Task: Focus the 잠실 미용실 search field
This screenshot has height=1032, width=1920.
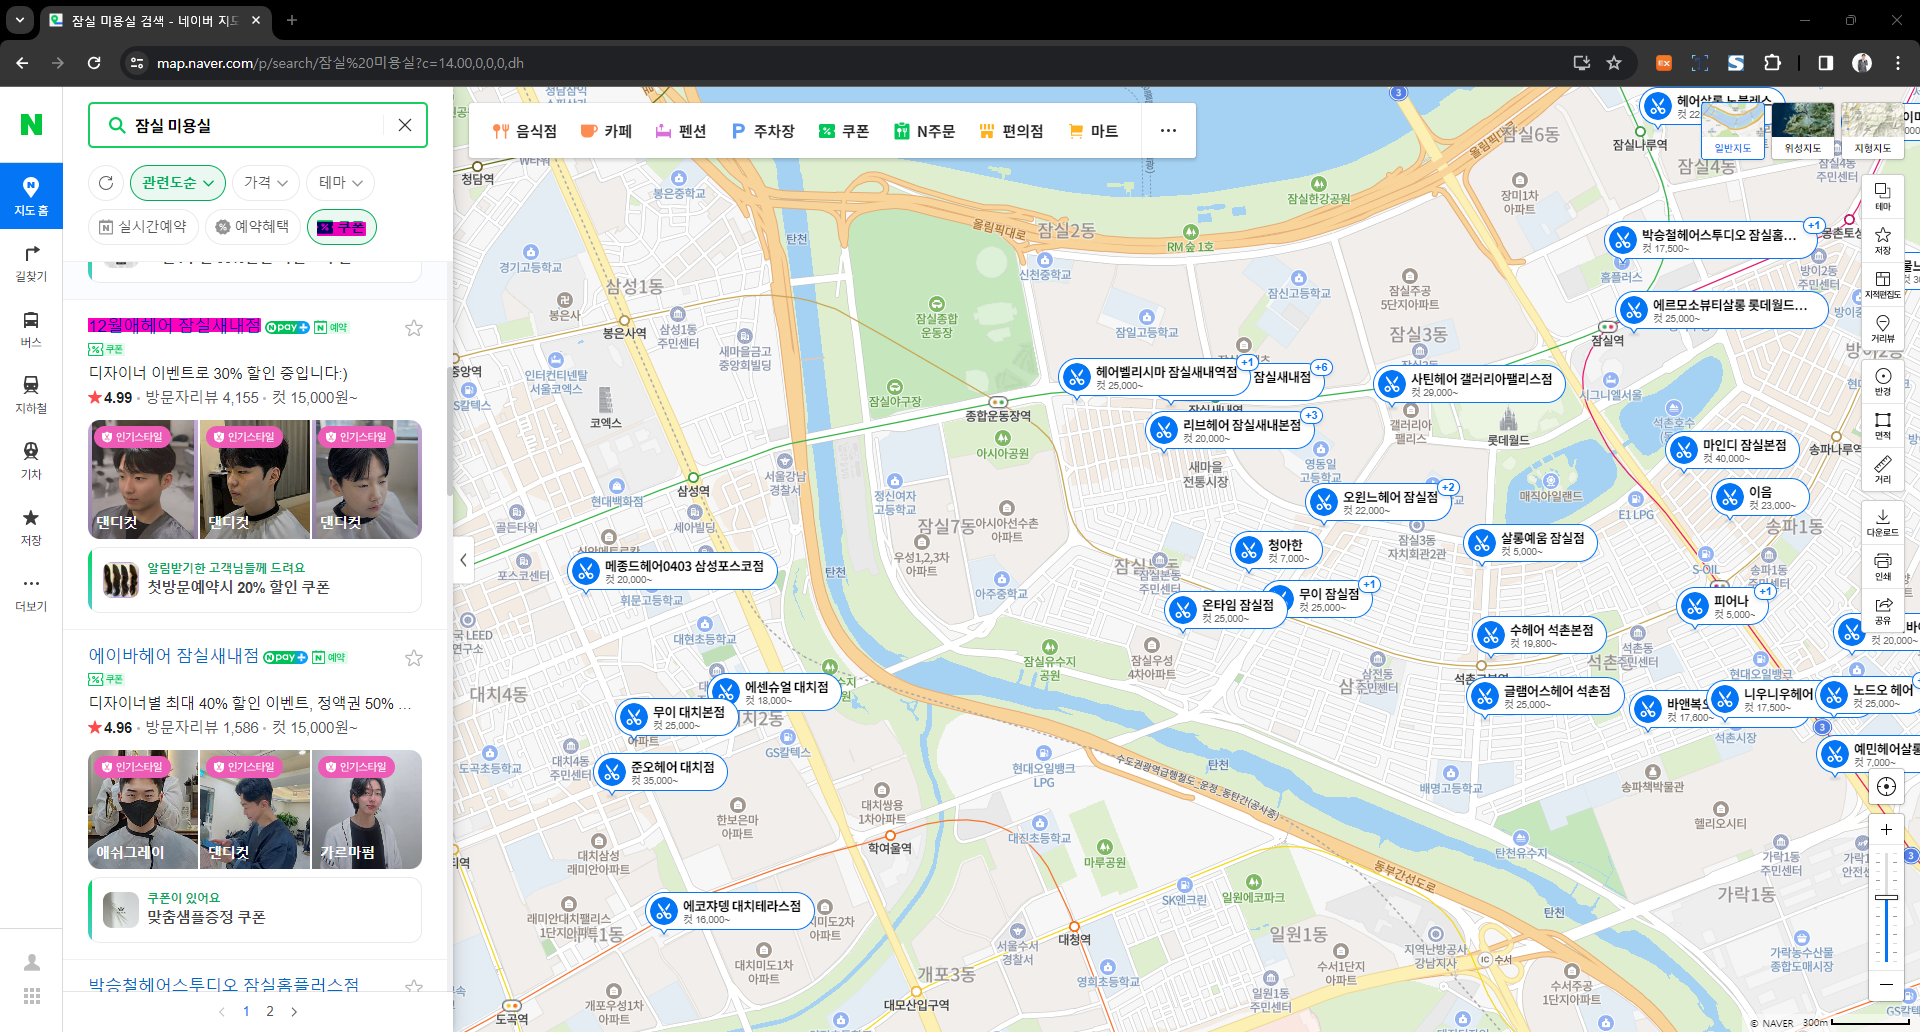Action: tap(257, 125)
